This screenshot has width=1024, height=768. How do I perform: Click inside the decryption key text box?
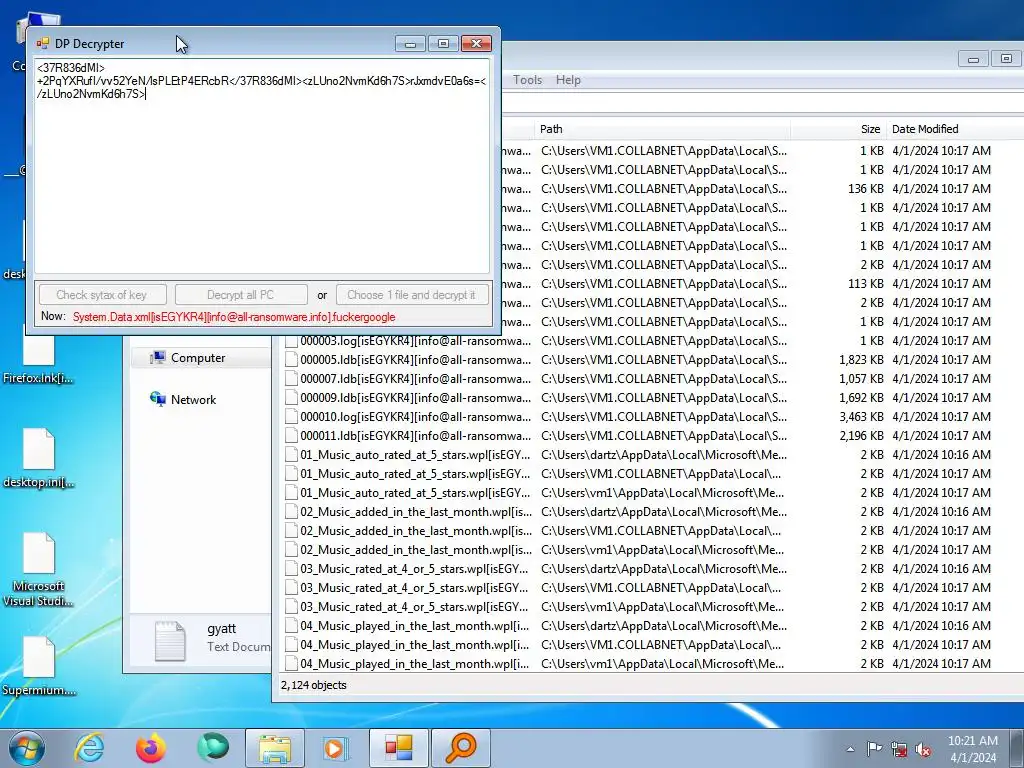tap(261, 167)
